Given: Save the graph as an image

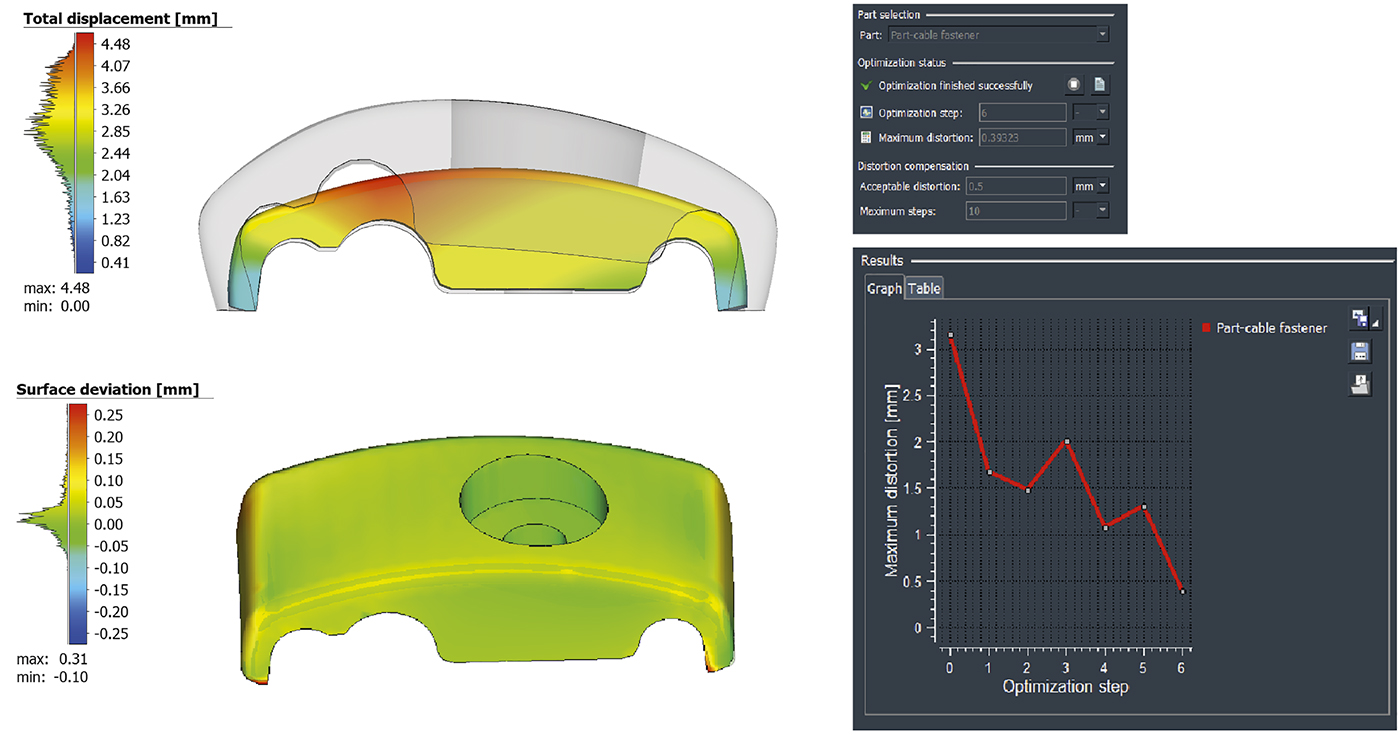Looking at the screenshot, I should point(1359,317).
